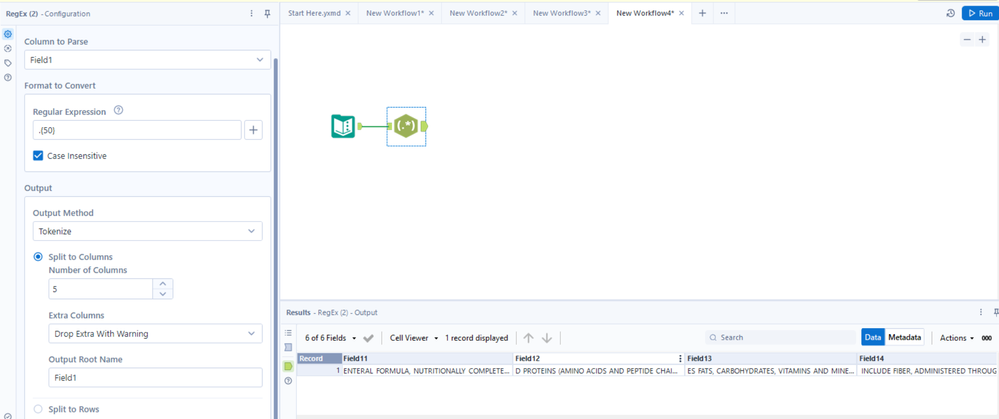
Task: Select the cell starting ENTERAL FORMULA
Action: [x=427, y=370]
